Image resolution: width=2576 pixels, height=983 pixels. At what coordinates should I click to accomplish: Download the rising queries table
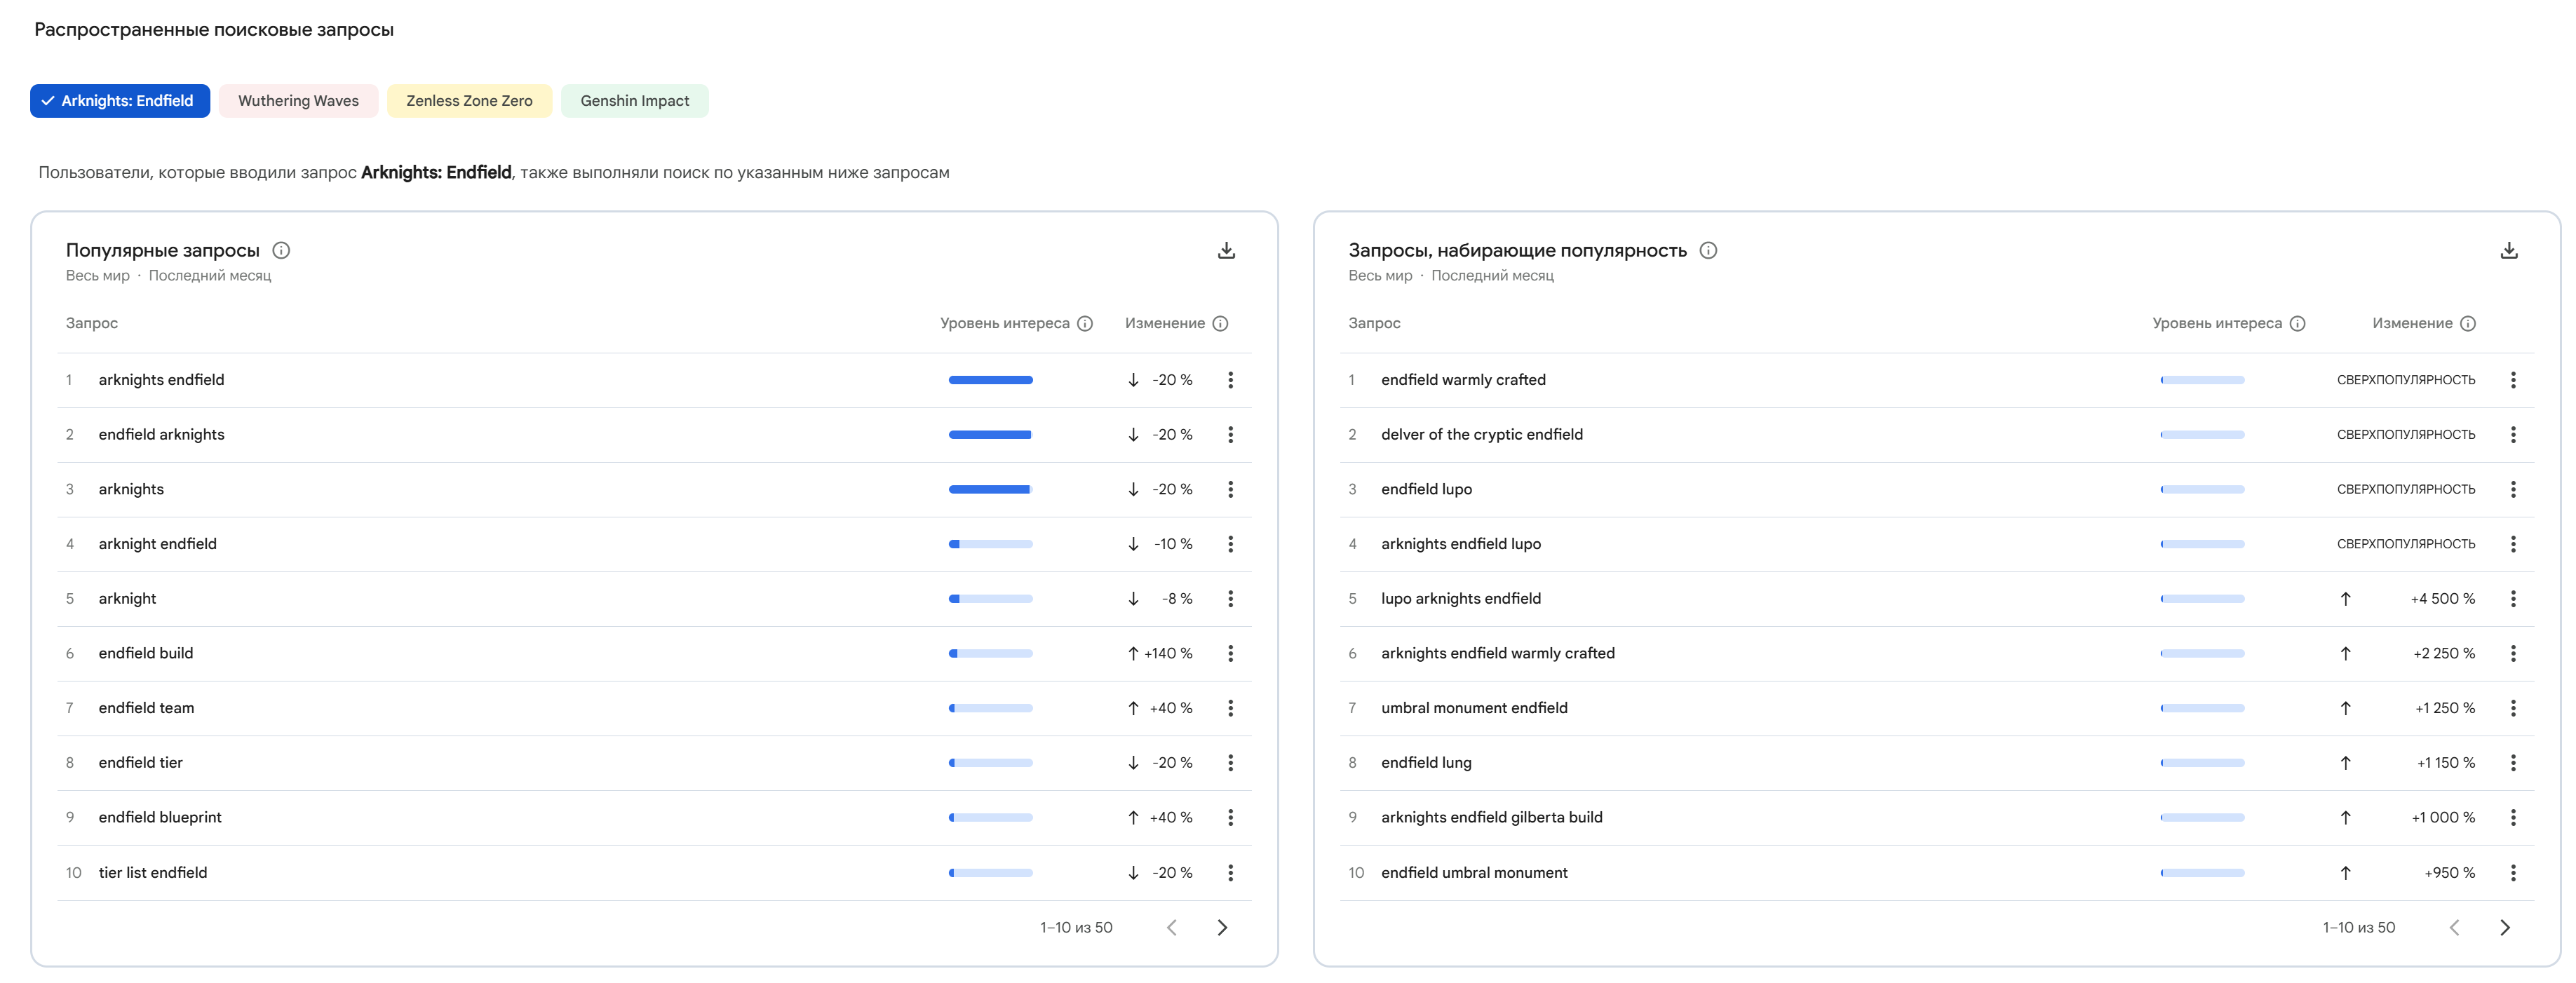click(x=2508, y=250)
